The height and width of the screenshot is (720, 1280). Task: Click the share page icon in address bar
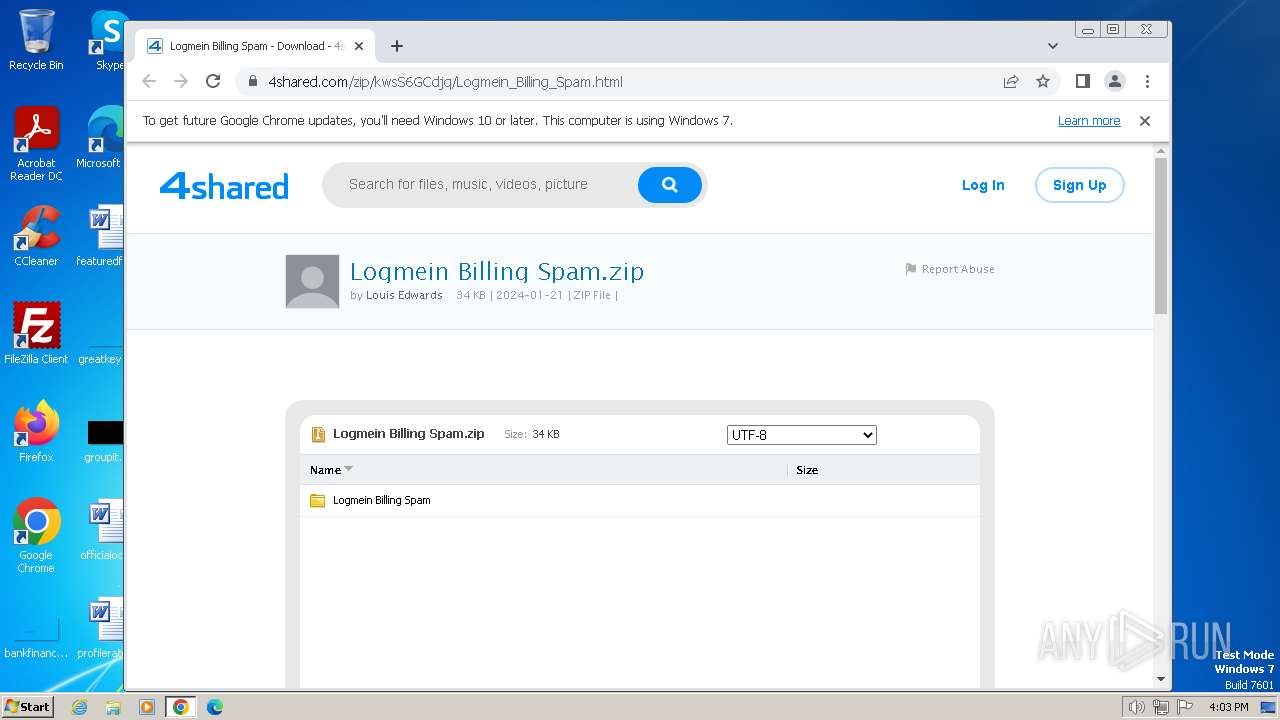(x=1011, y=82)
